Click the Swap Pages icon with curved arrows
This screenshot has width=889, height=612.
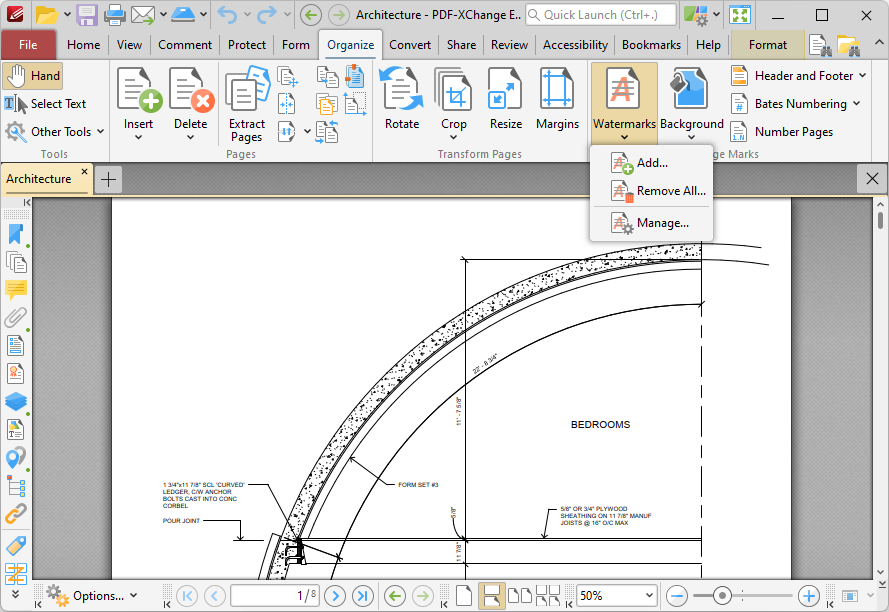tap(327, 132)
